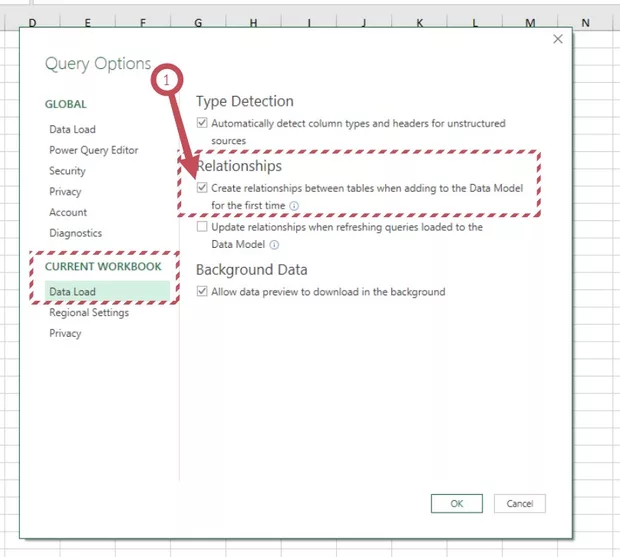Click the Type Detection heading
Screen dimensions: 620x557
(245, 101)
